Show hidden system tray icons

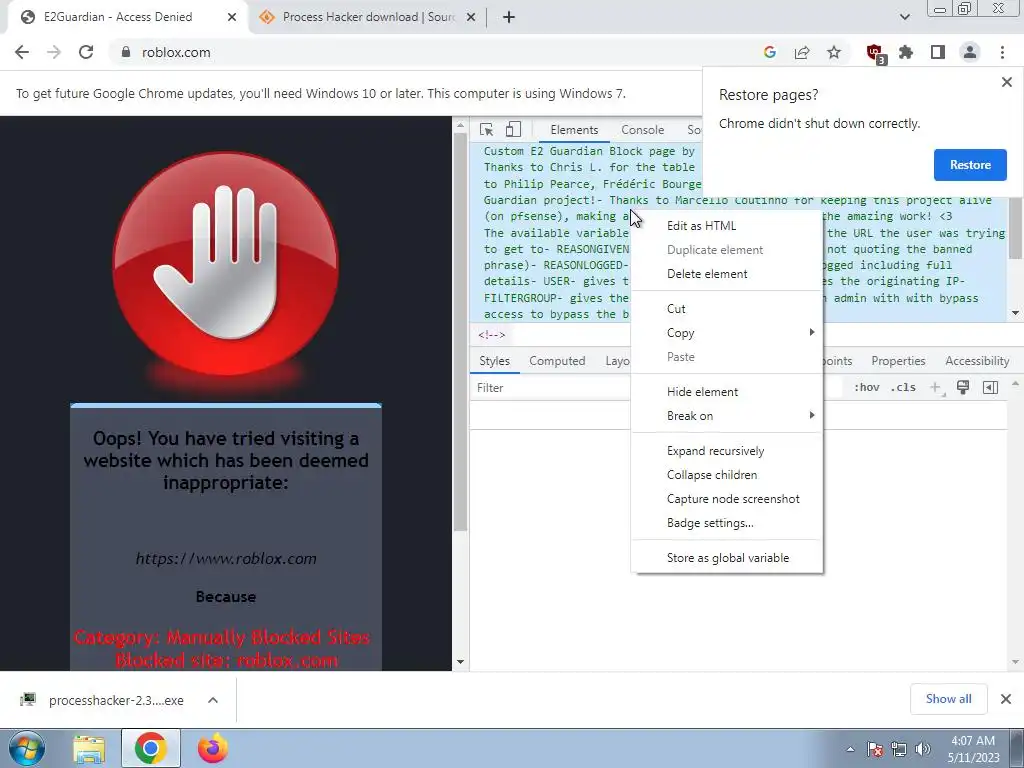(850, 749)
